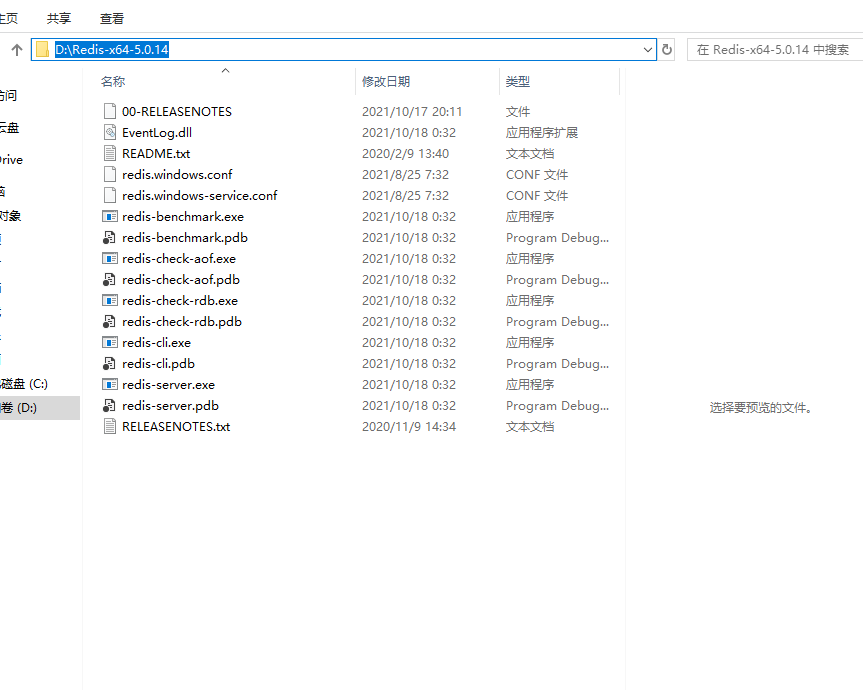Click the redis-check-aof.pdb file icon

[x=110, y=280]
